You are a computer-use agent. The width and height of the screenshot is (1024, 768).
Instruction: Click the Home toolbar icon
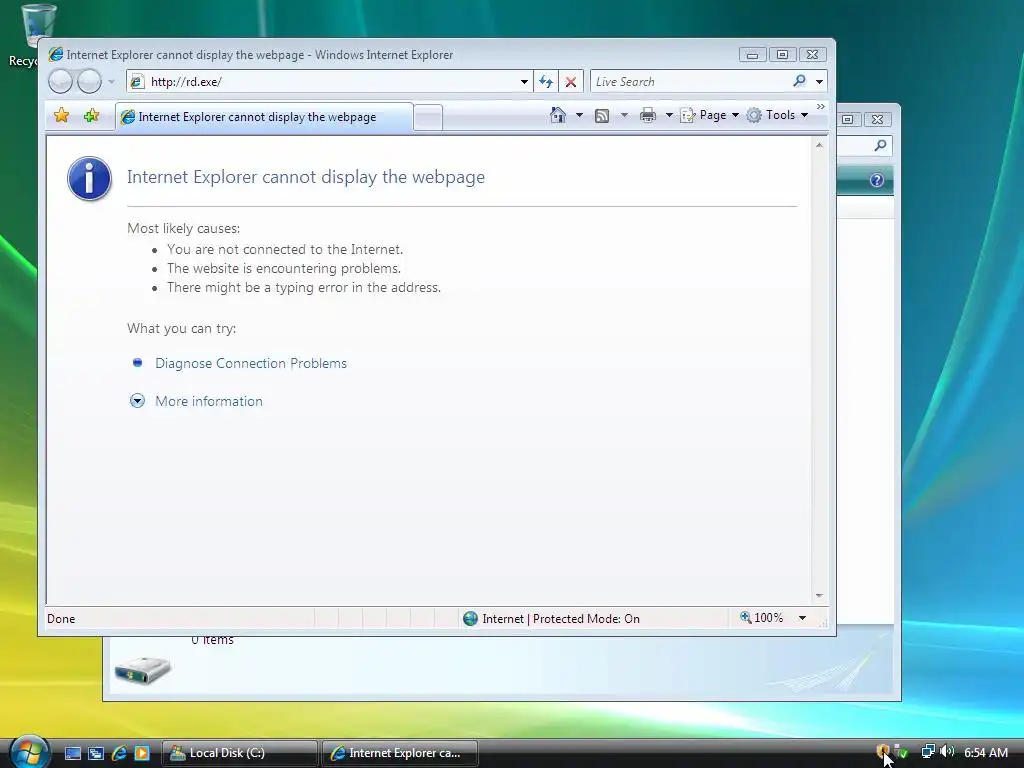pos(557,115)
